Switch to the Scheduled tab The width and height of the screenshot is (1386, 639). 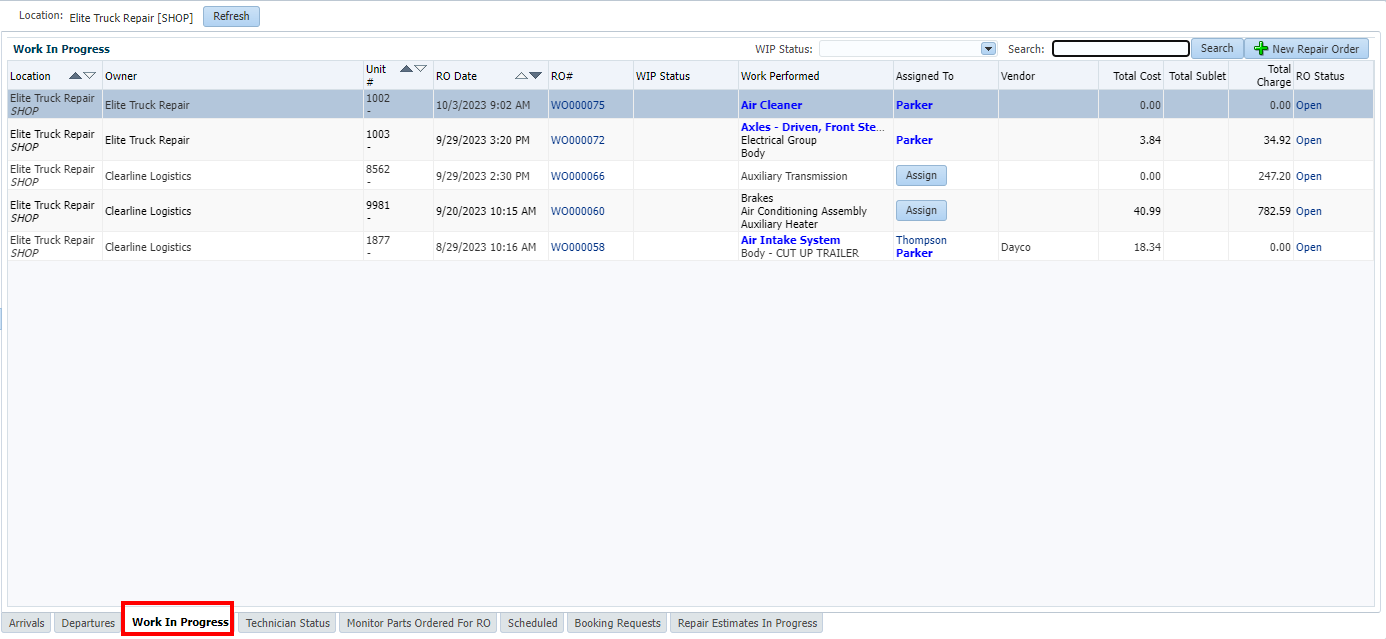(533, 623)
